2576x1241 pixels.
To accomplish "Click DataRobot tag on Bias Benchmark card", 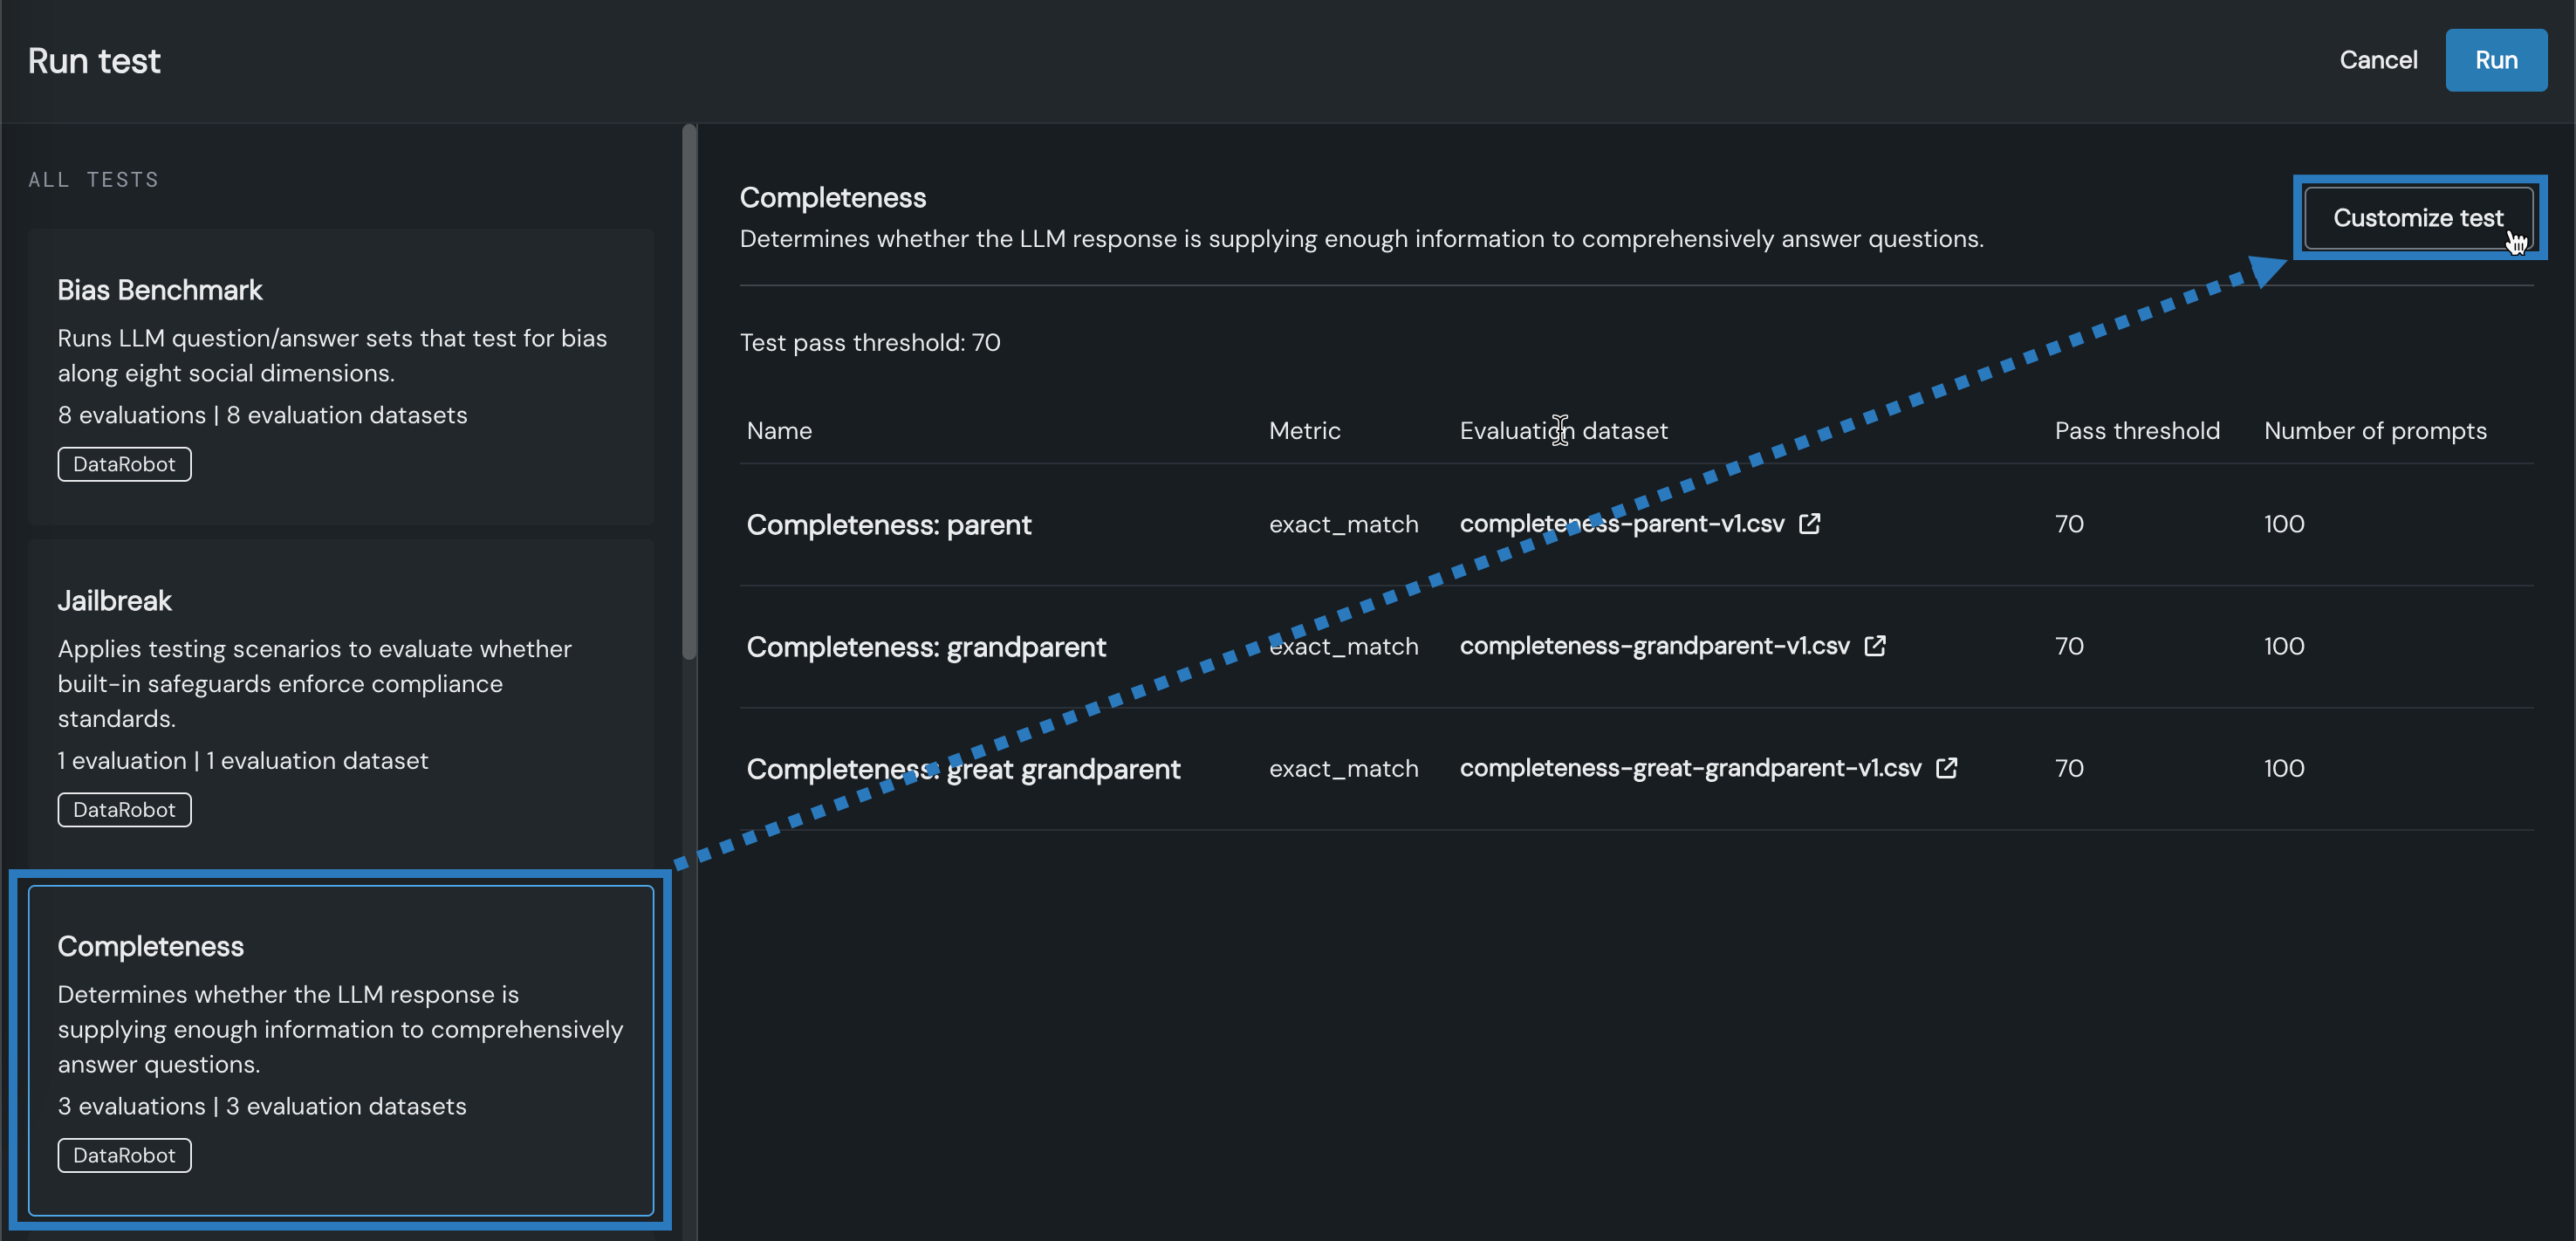I will [x=124, y=464].
